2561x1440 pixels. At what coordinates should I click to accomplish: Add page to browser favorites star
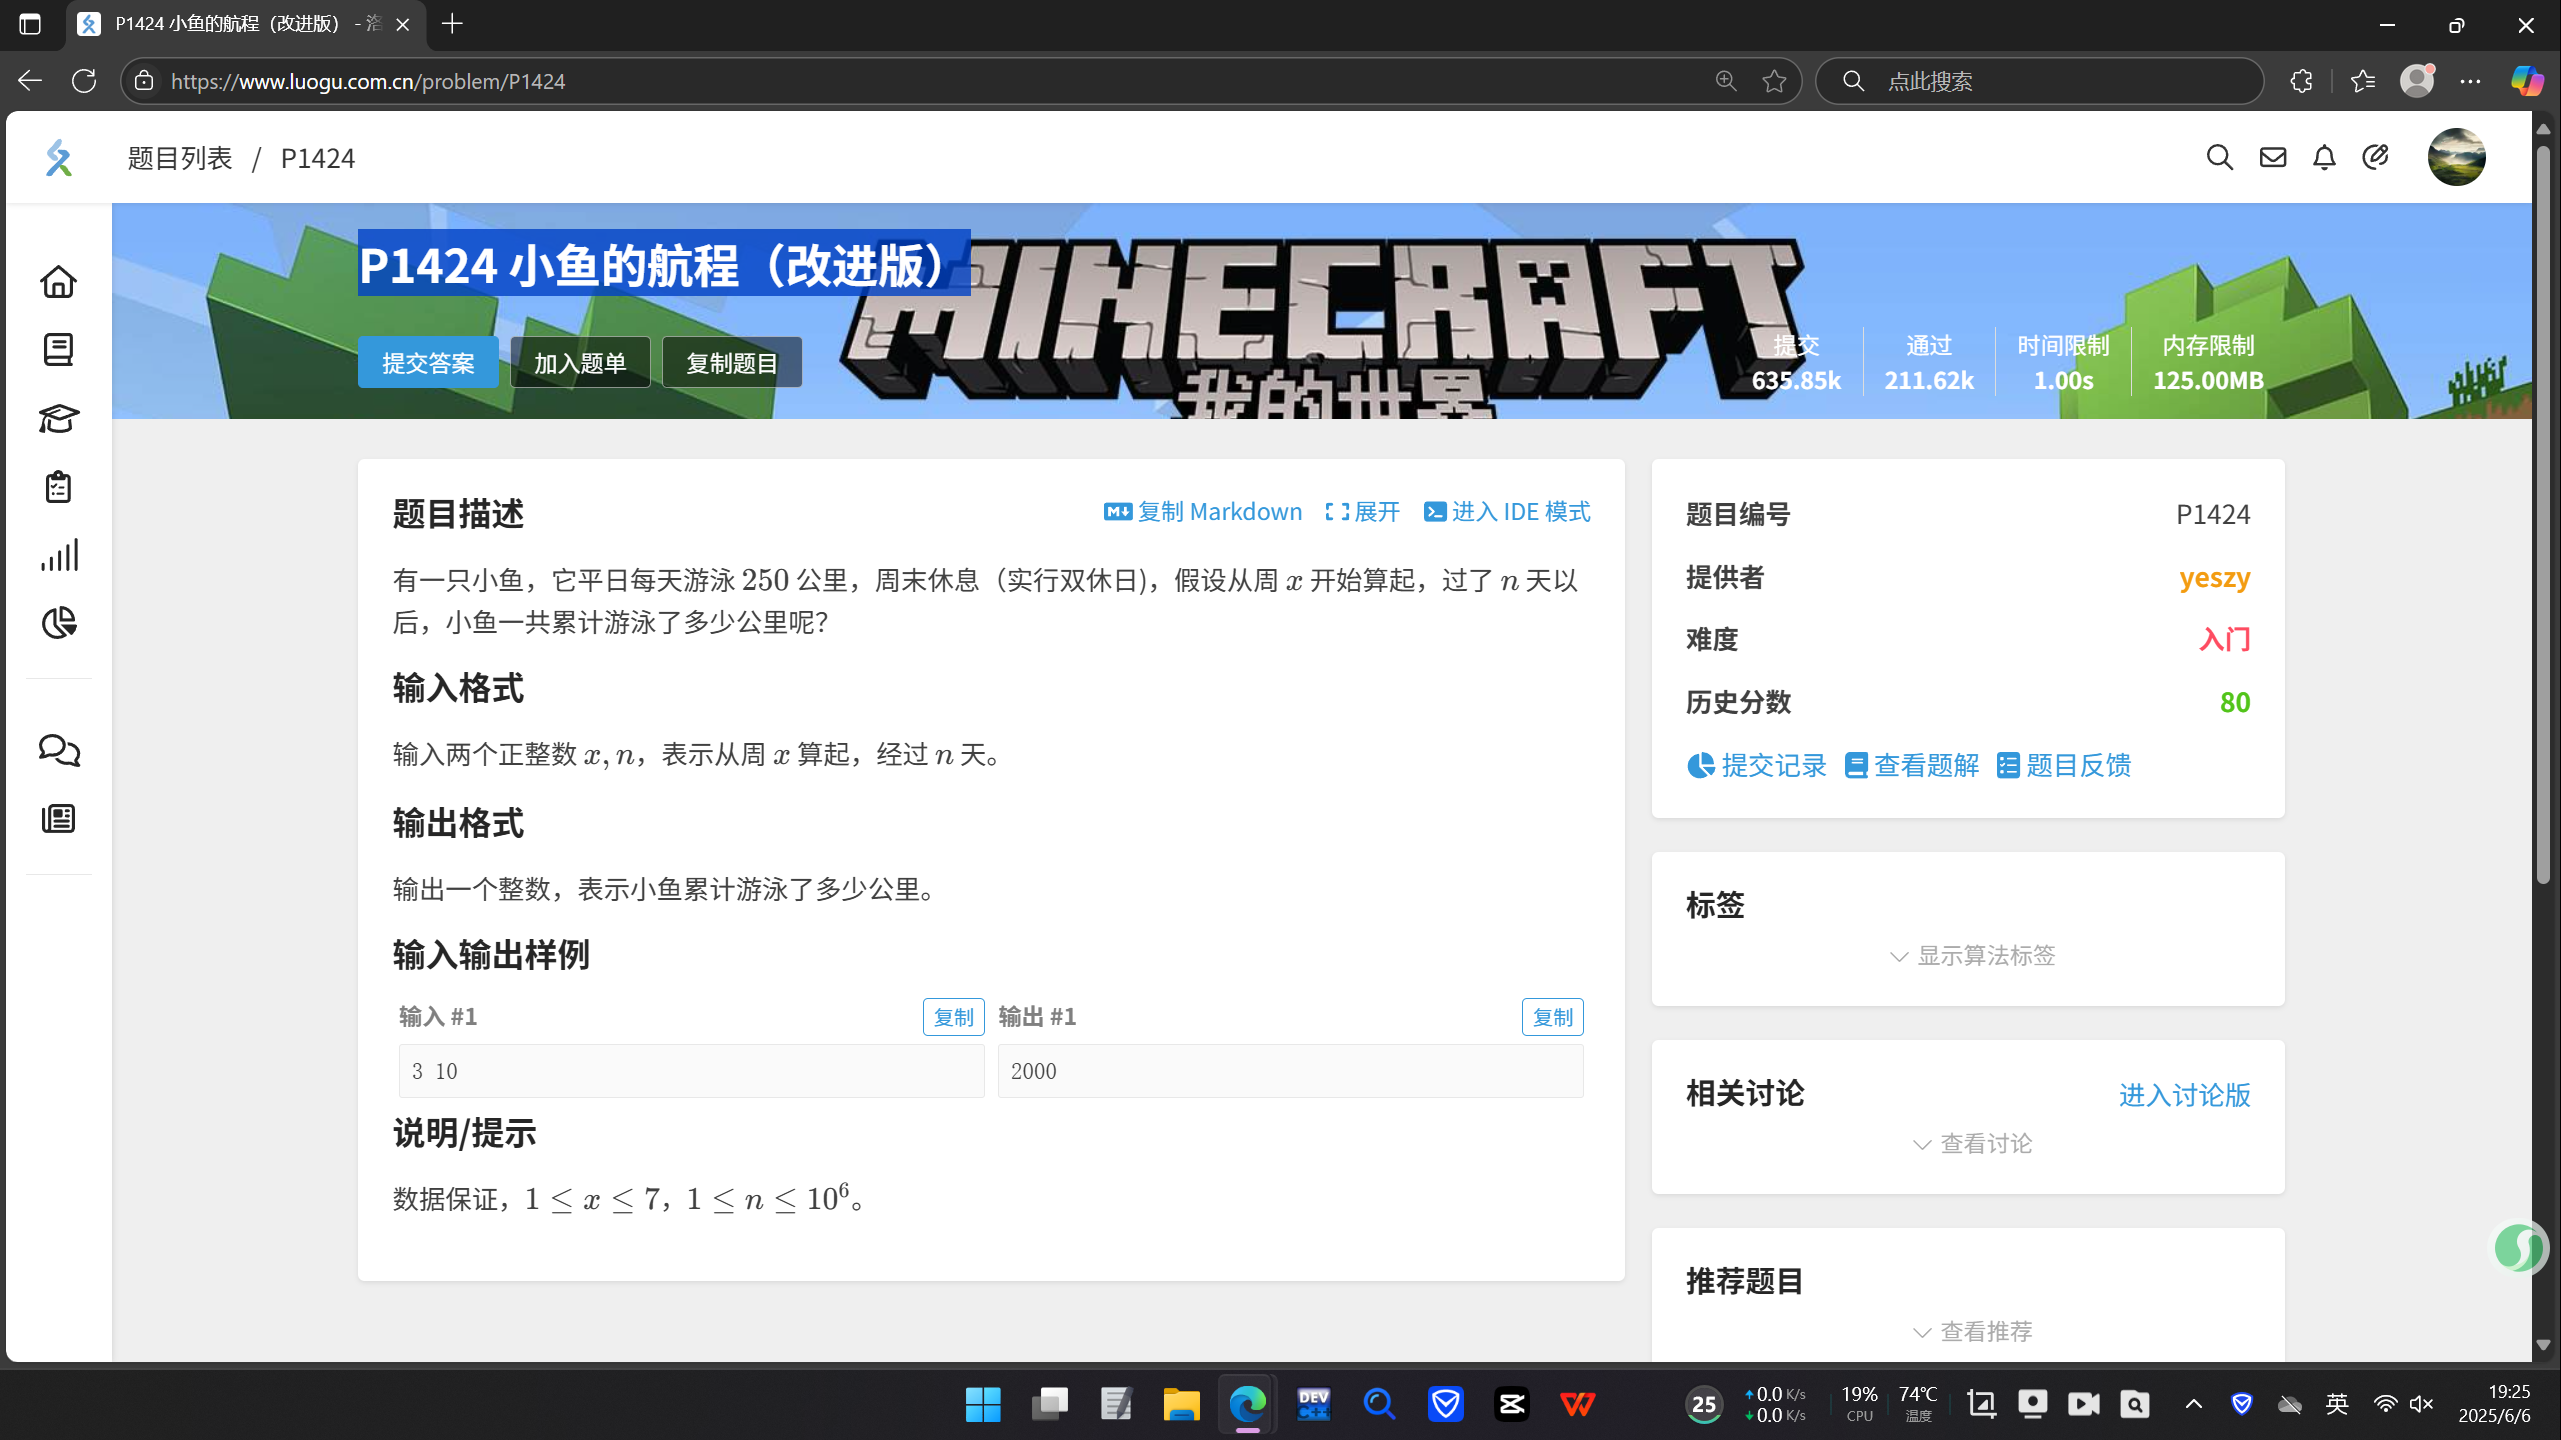click(x=1774, y=81)
